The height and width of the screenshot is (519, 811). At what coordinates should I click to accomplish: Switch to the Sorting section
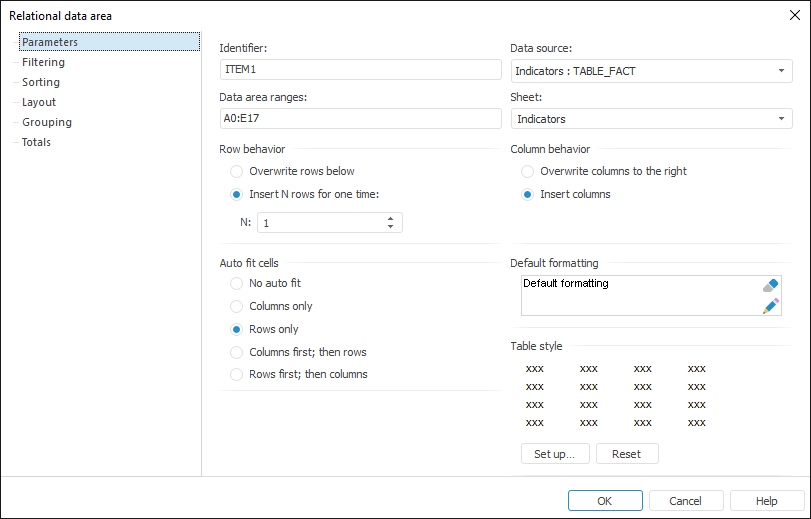pyautogui.click(x=41, y=82)
